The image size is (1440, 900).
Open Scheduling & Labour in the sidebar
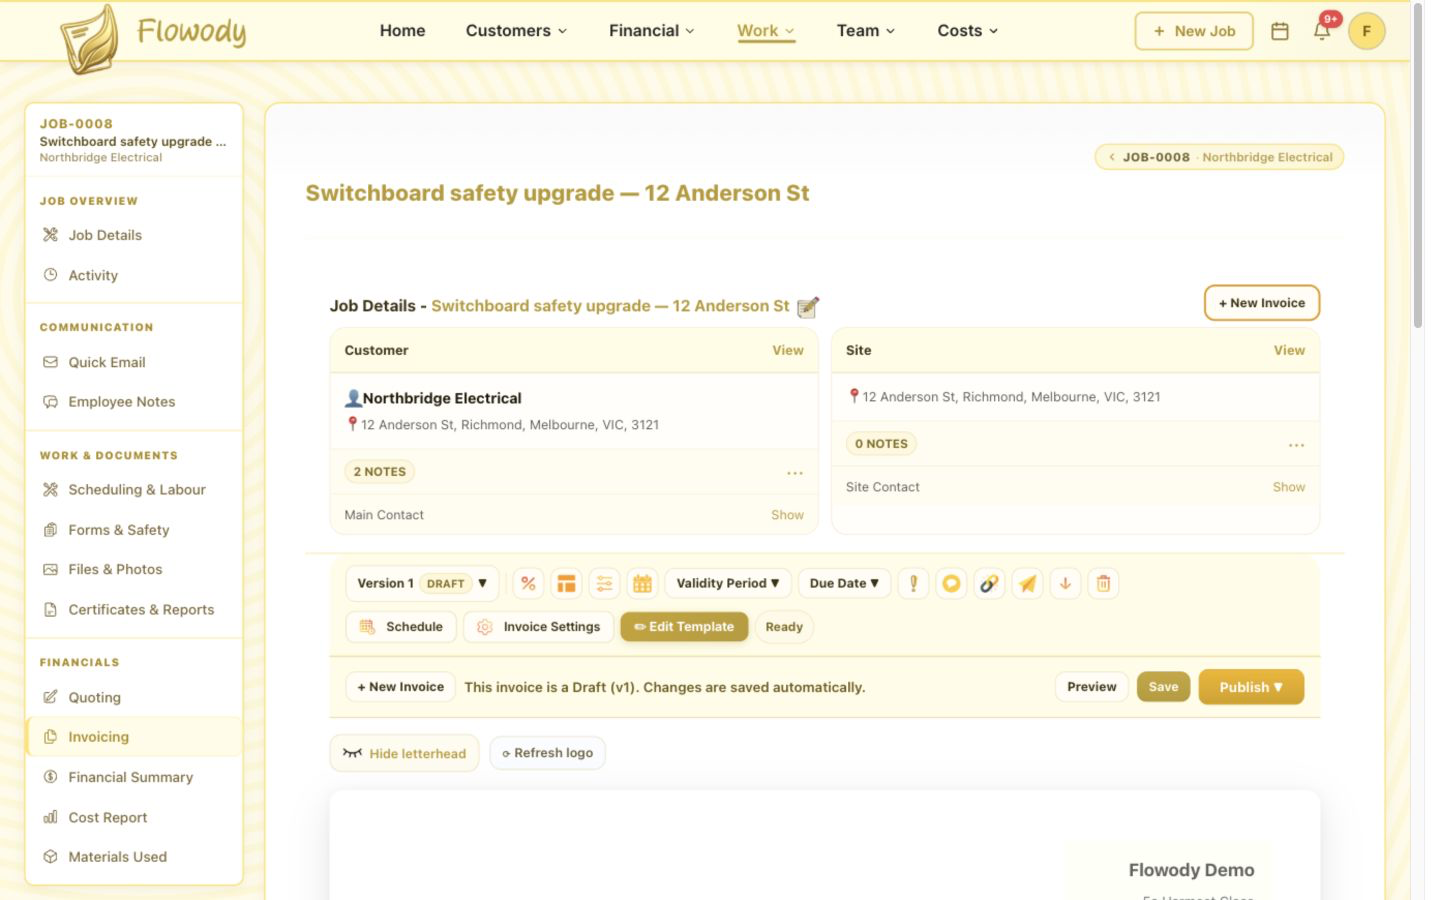click(134, 490)
